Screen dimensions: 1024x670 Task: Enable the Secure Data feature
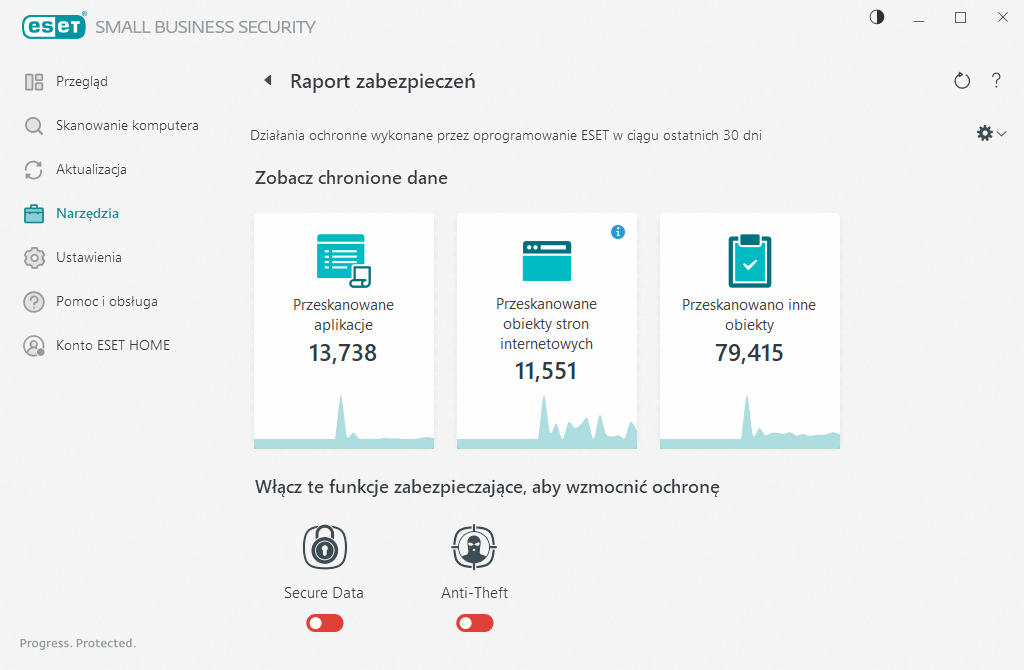[x=324, y=623]
